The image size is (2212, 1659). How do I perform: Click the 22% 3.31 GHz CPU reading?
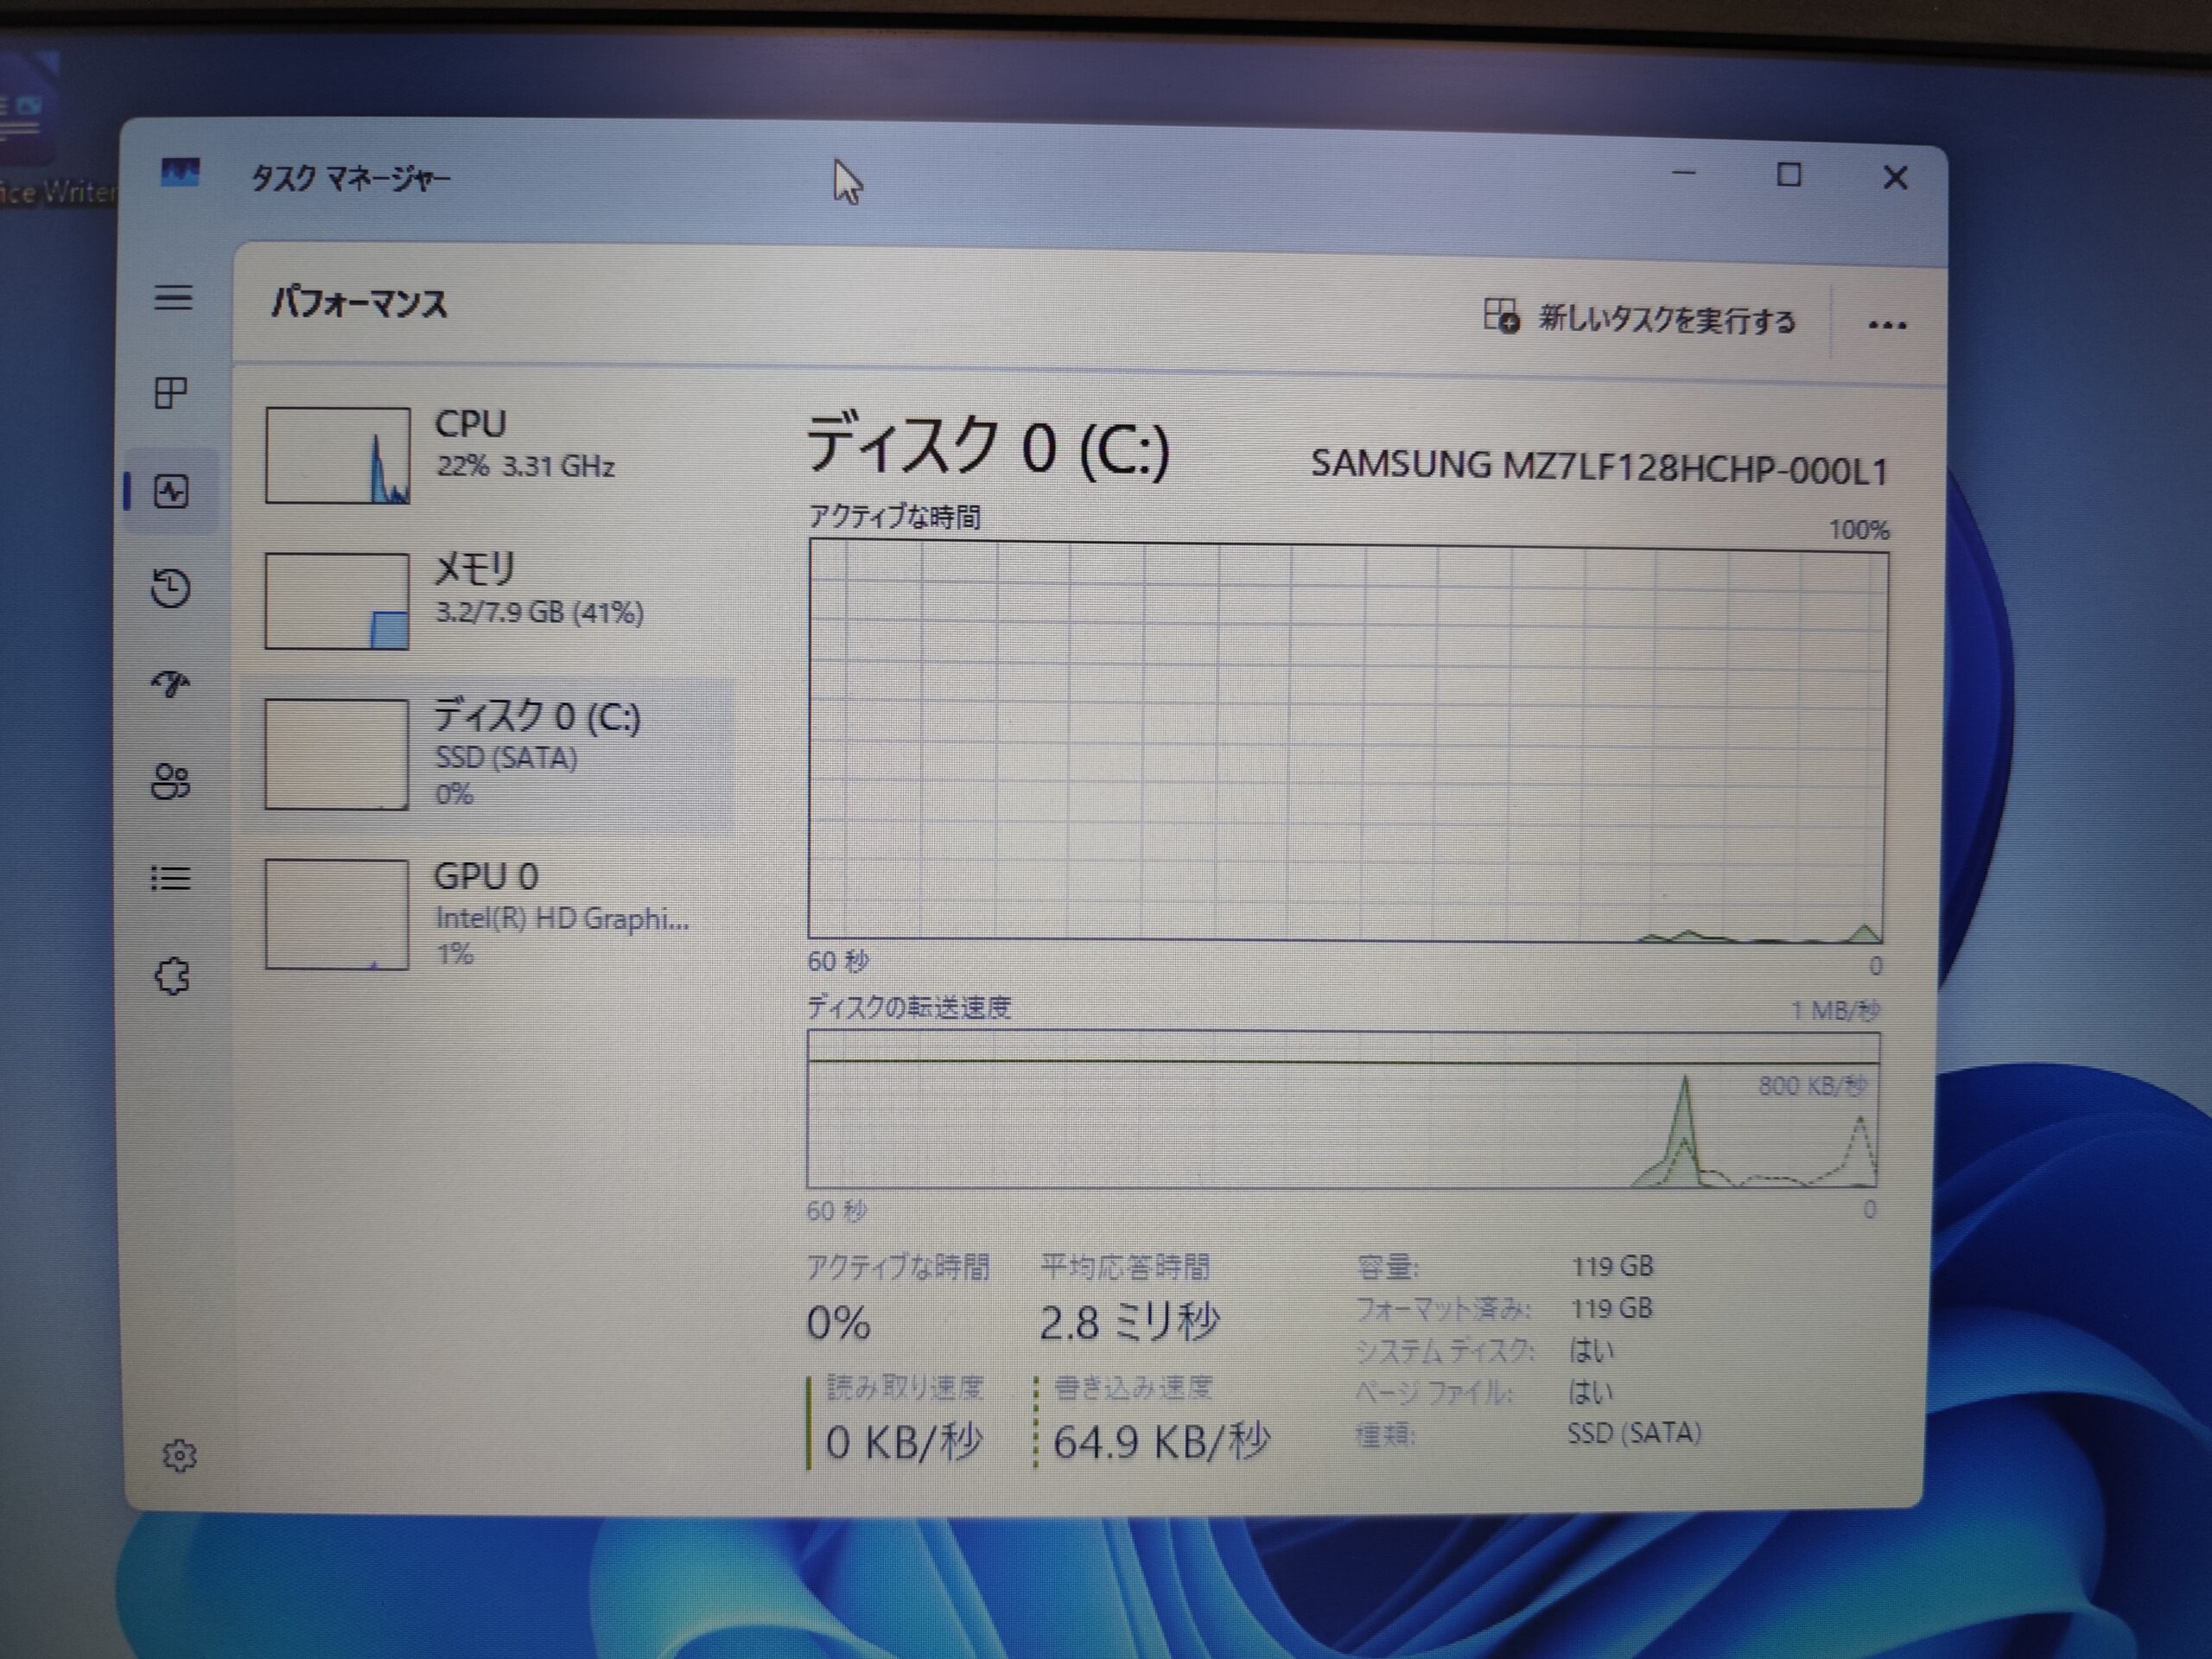525,466
